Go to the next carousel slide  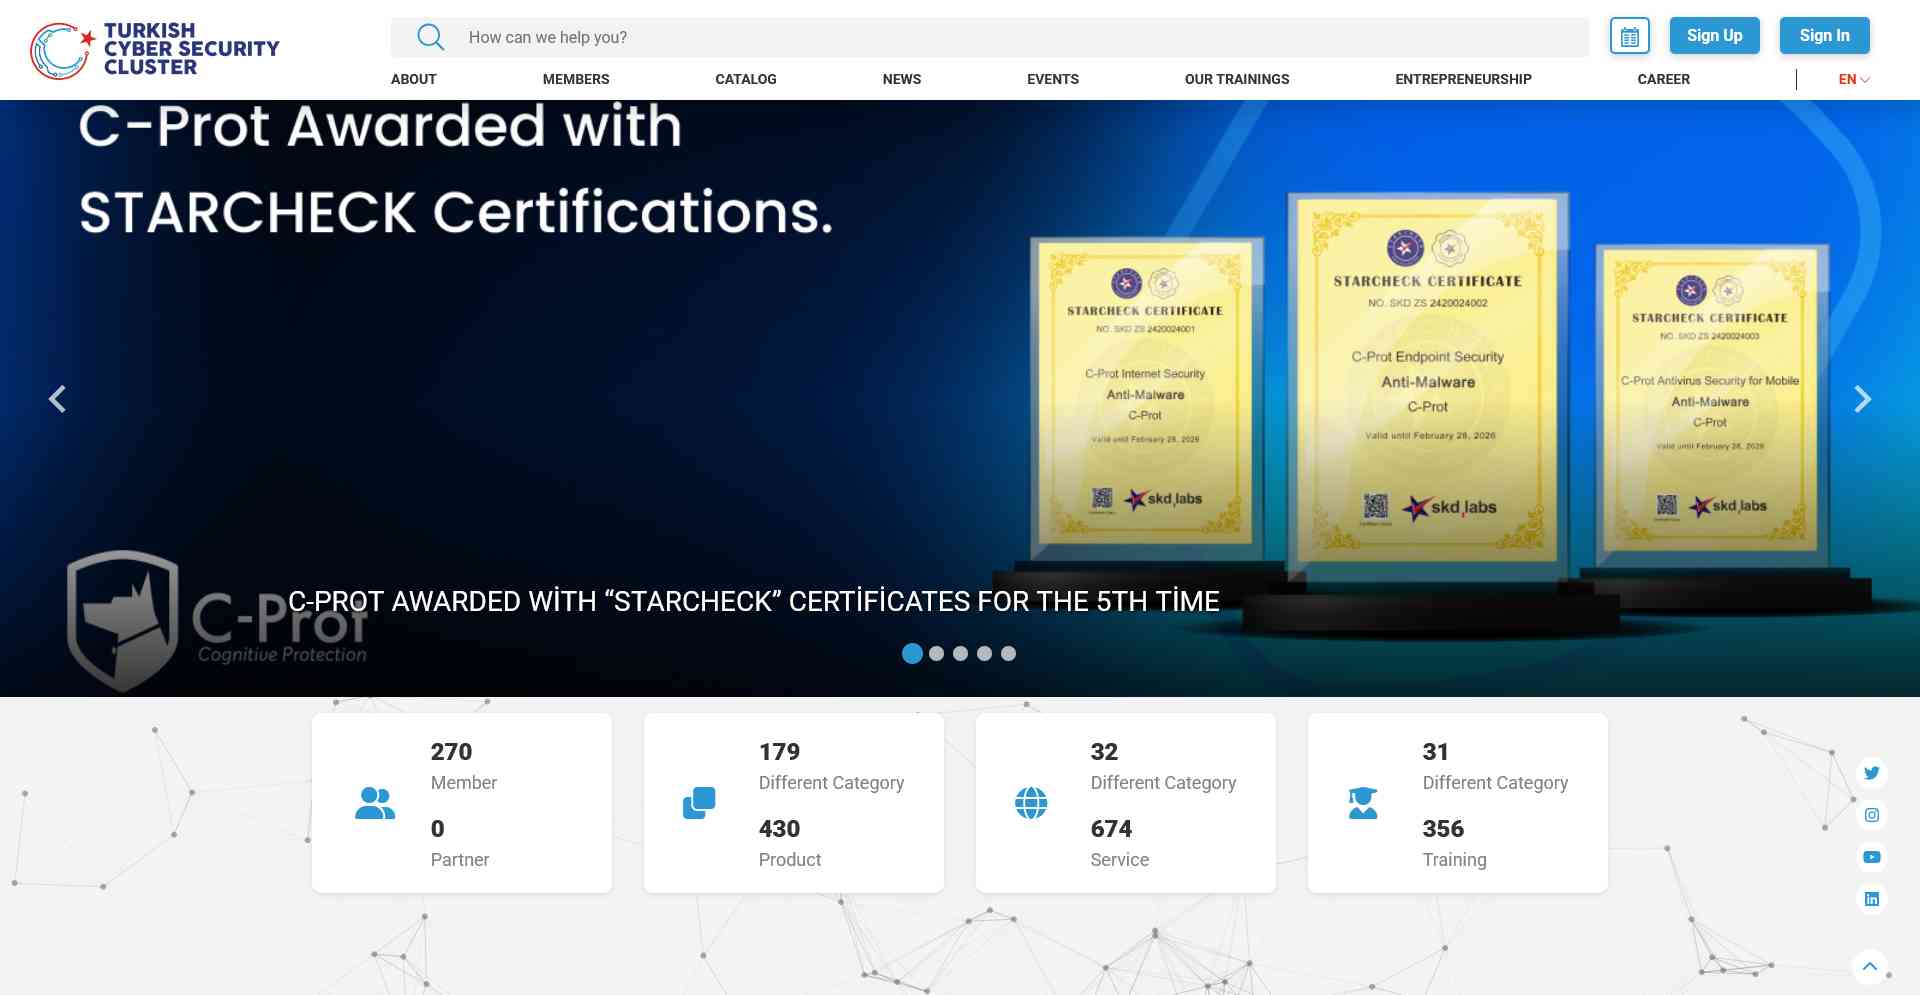point(1861,399)
